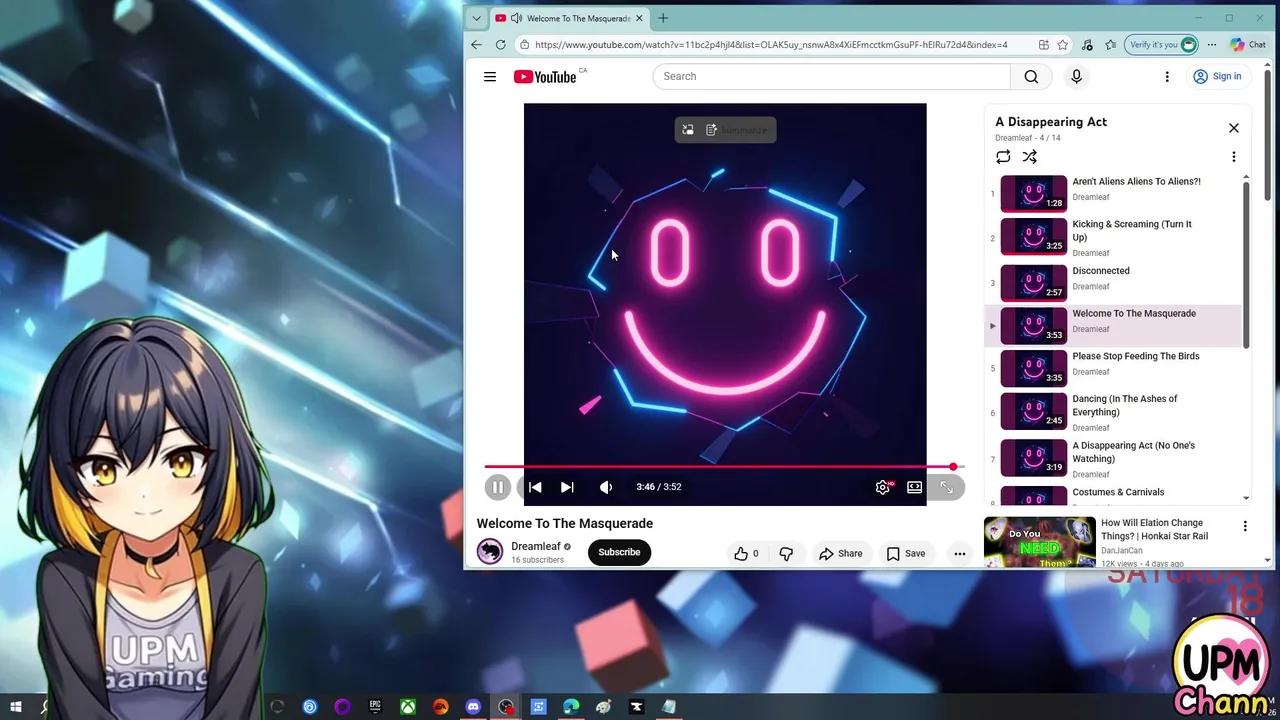Click the 1:28 duration thumbnail
1280x720 pixels.
click(x=1034, y=194)
